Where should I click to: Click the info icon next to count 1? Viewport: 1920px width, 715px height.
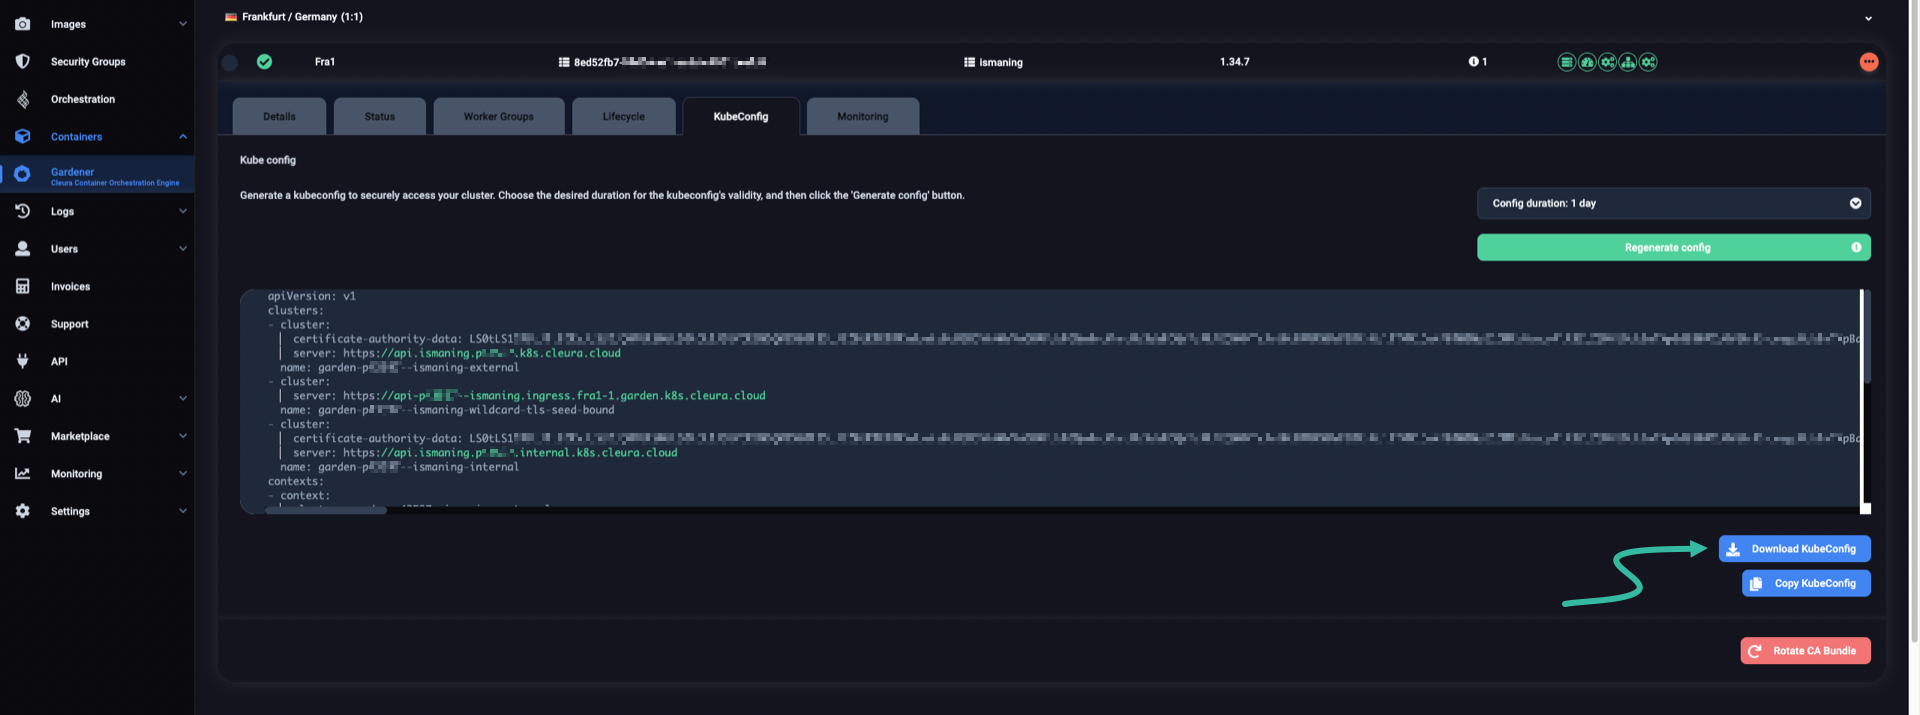(x=1473, y=62)
